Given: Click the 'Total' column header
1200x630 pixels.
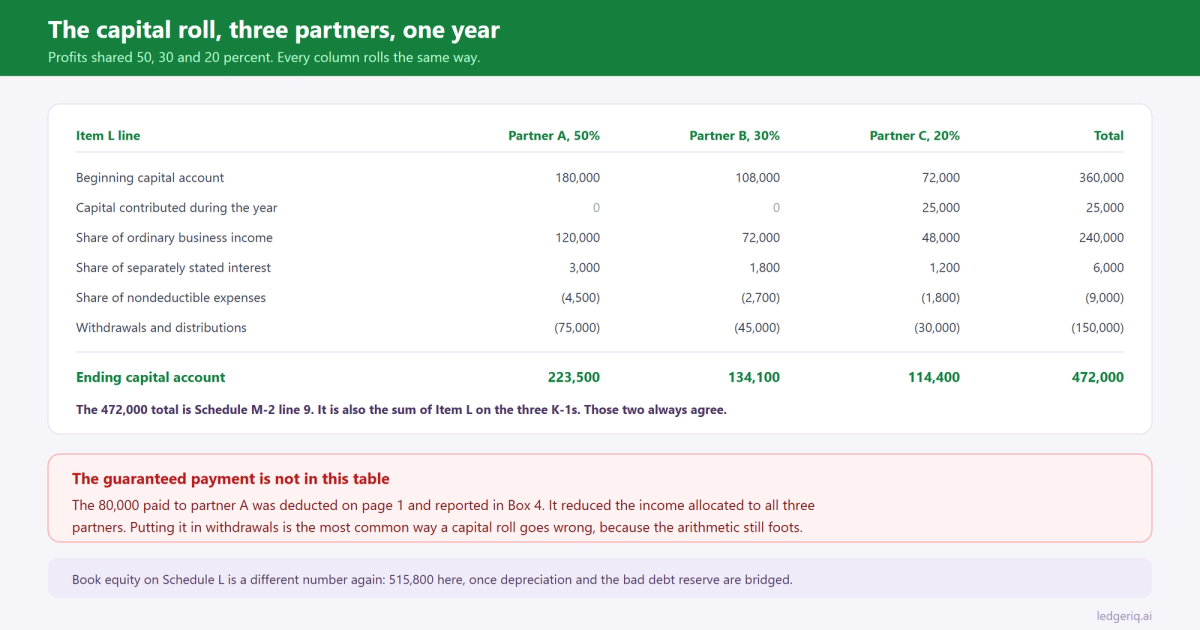Looking at the screenshot, I should pos(1109,136).
